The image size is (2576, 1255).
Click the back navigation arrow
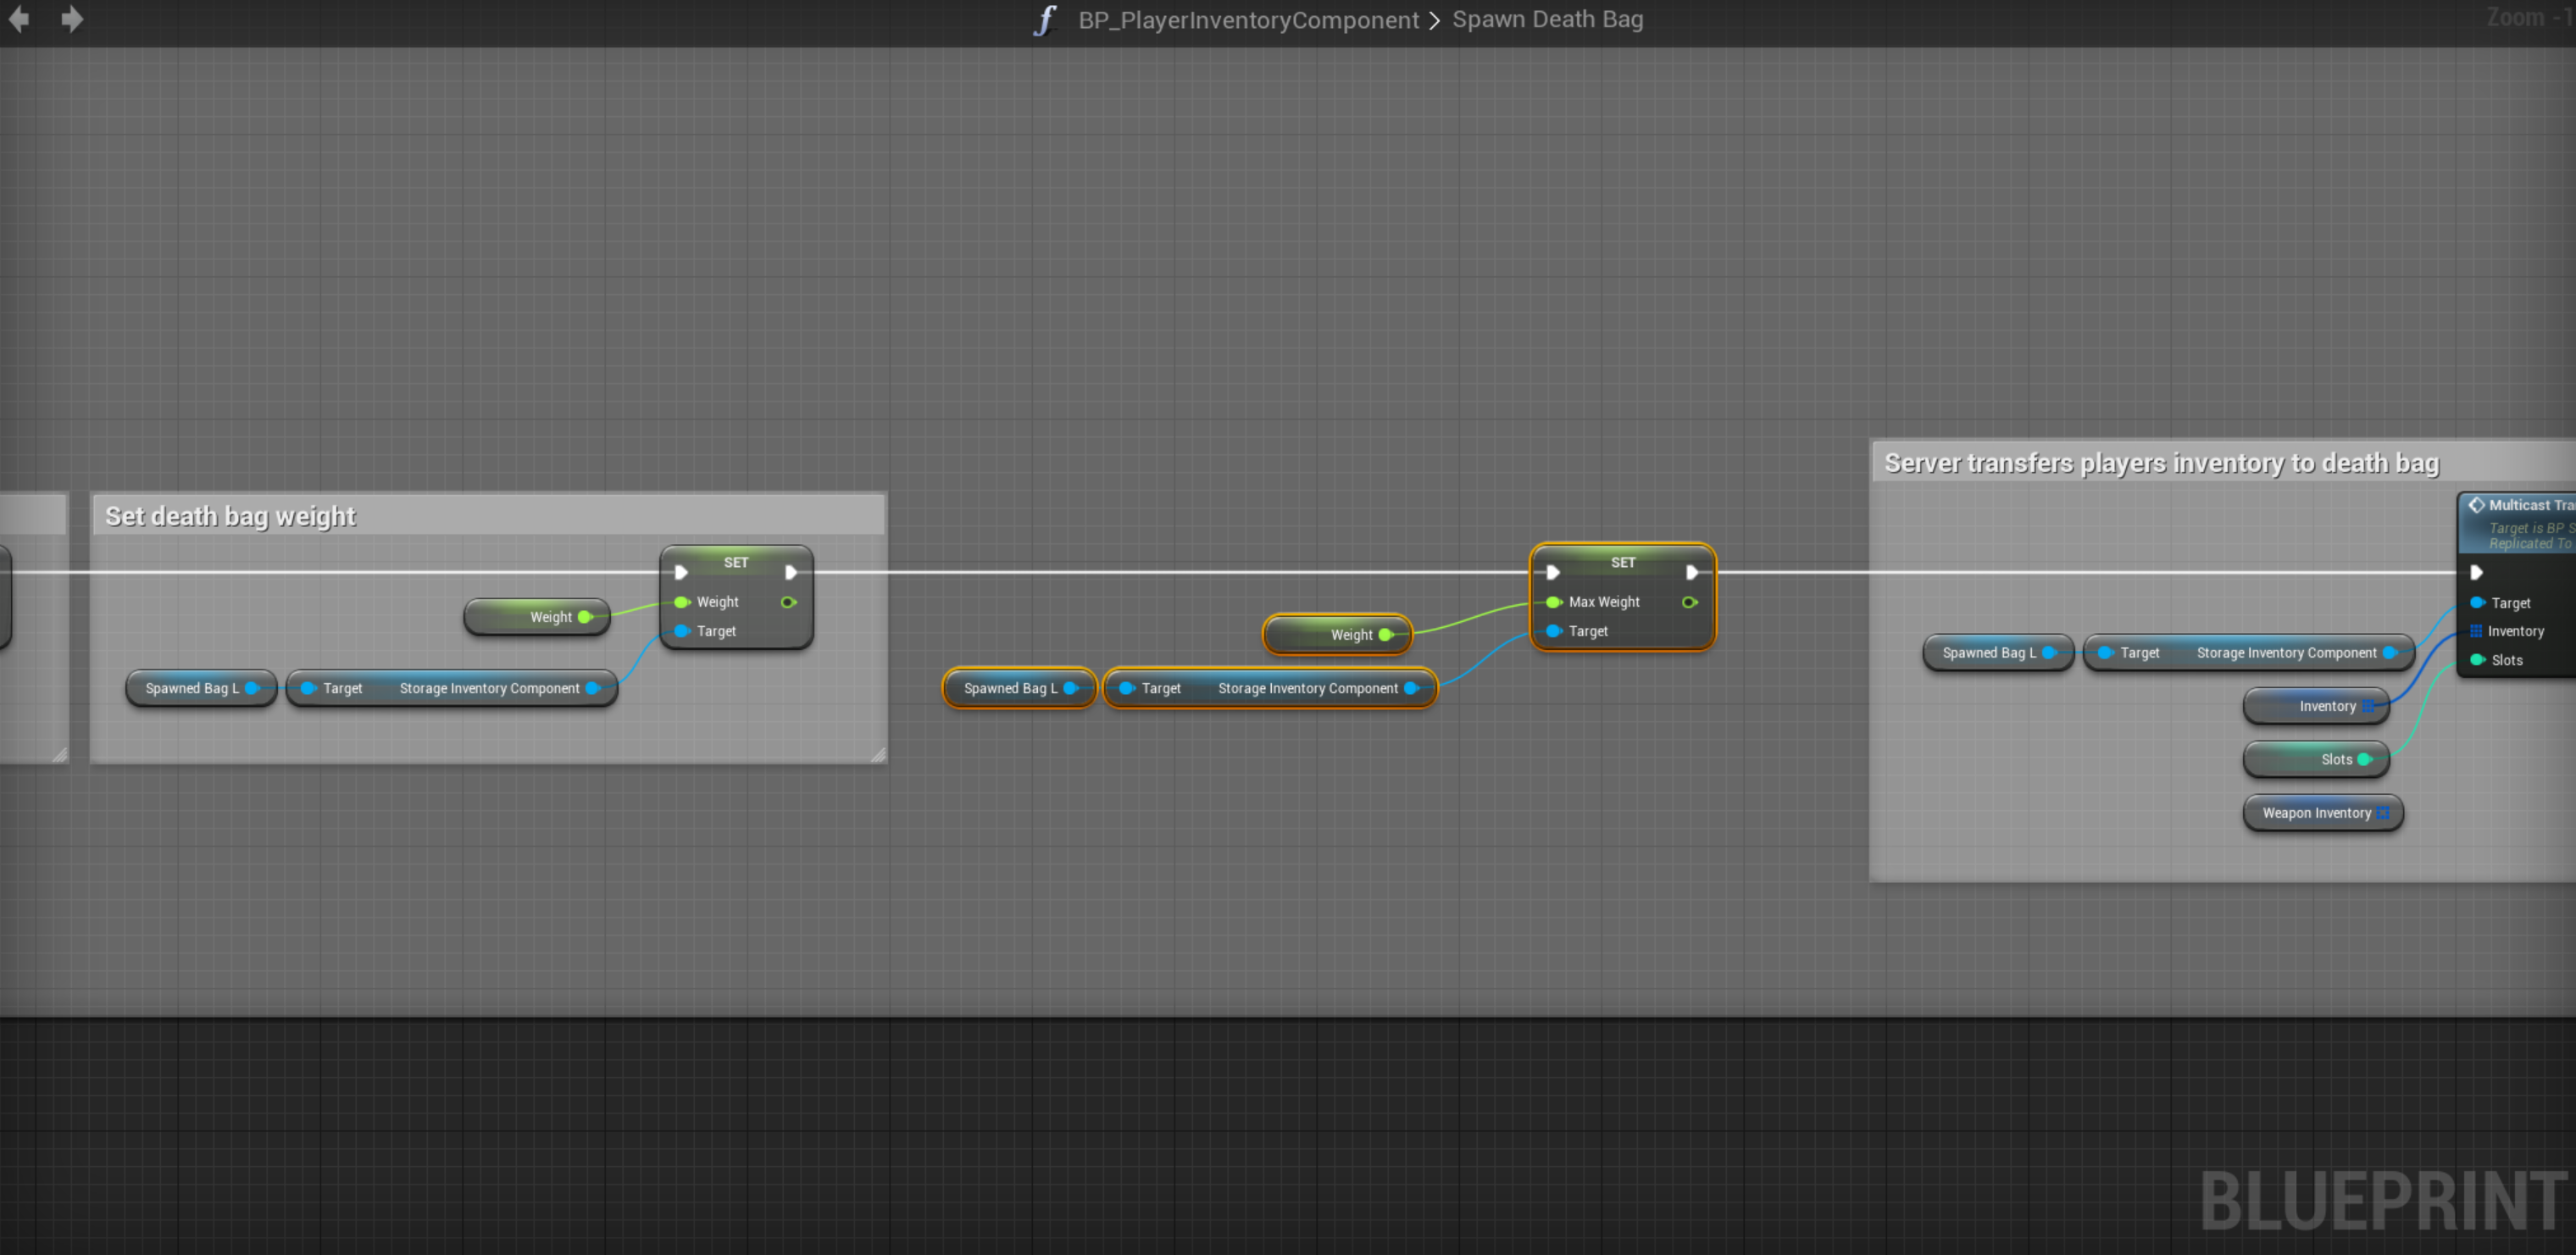19,19
